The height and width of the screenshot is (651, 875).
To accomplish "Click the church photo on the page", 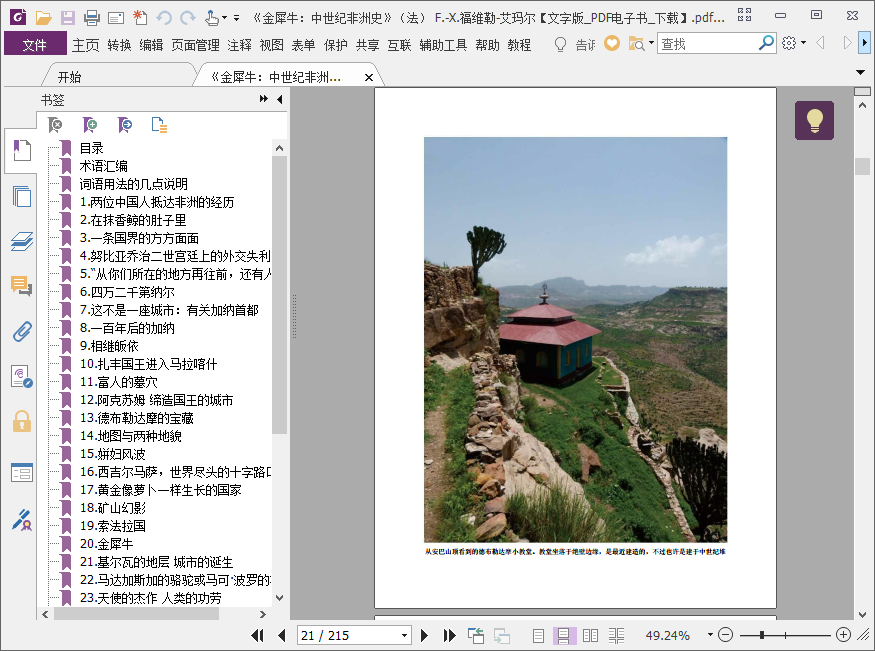I will pyautogui.click(x=575, y=339).
